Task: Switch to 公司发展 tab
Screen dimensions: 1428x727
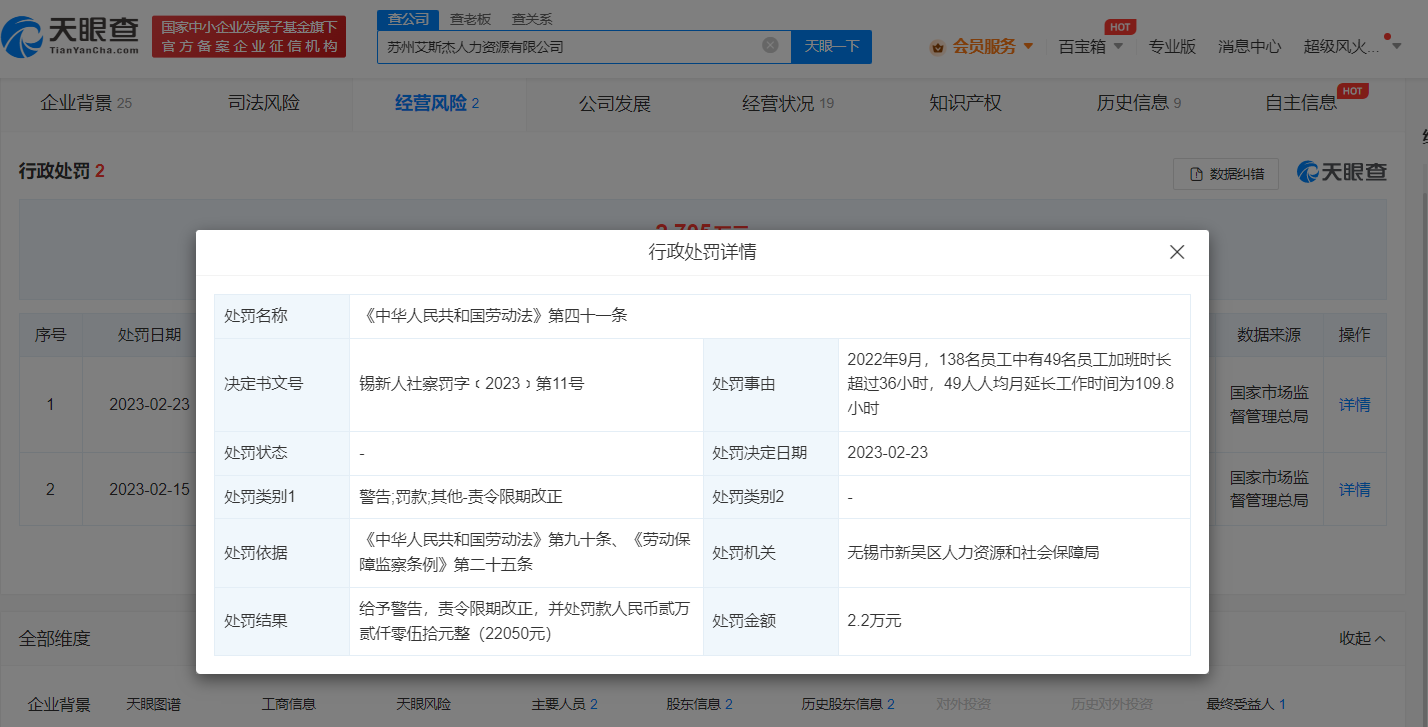Action: [615, 103]
